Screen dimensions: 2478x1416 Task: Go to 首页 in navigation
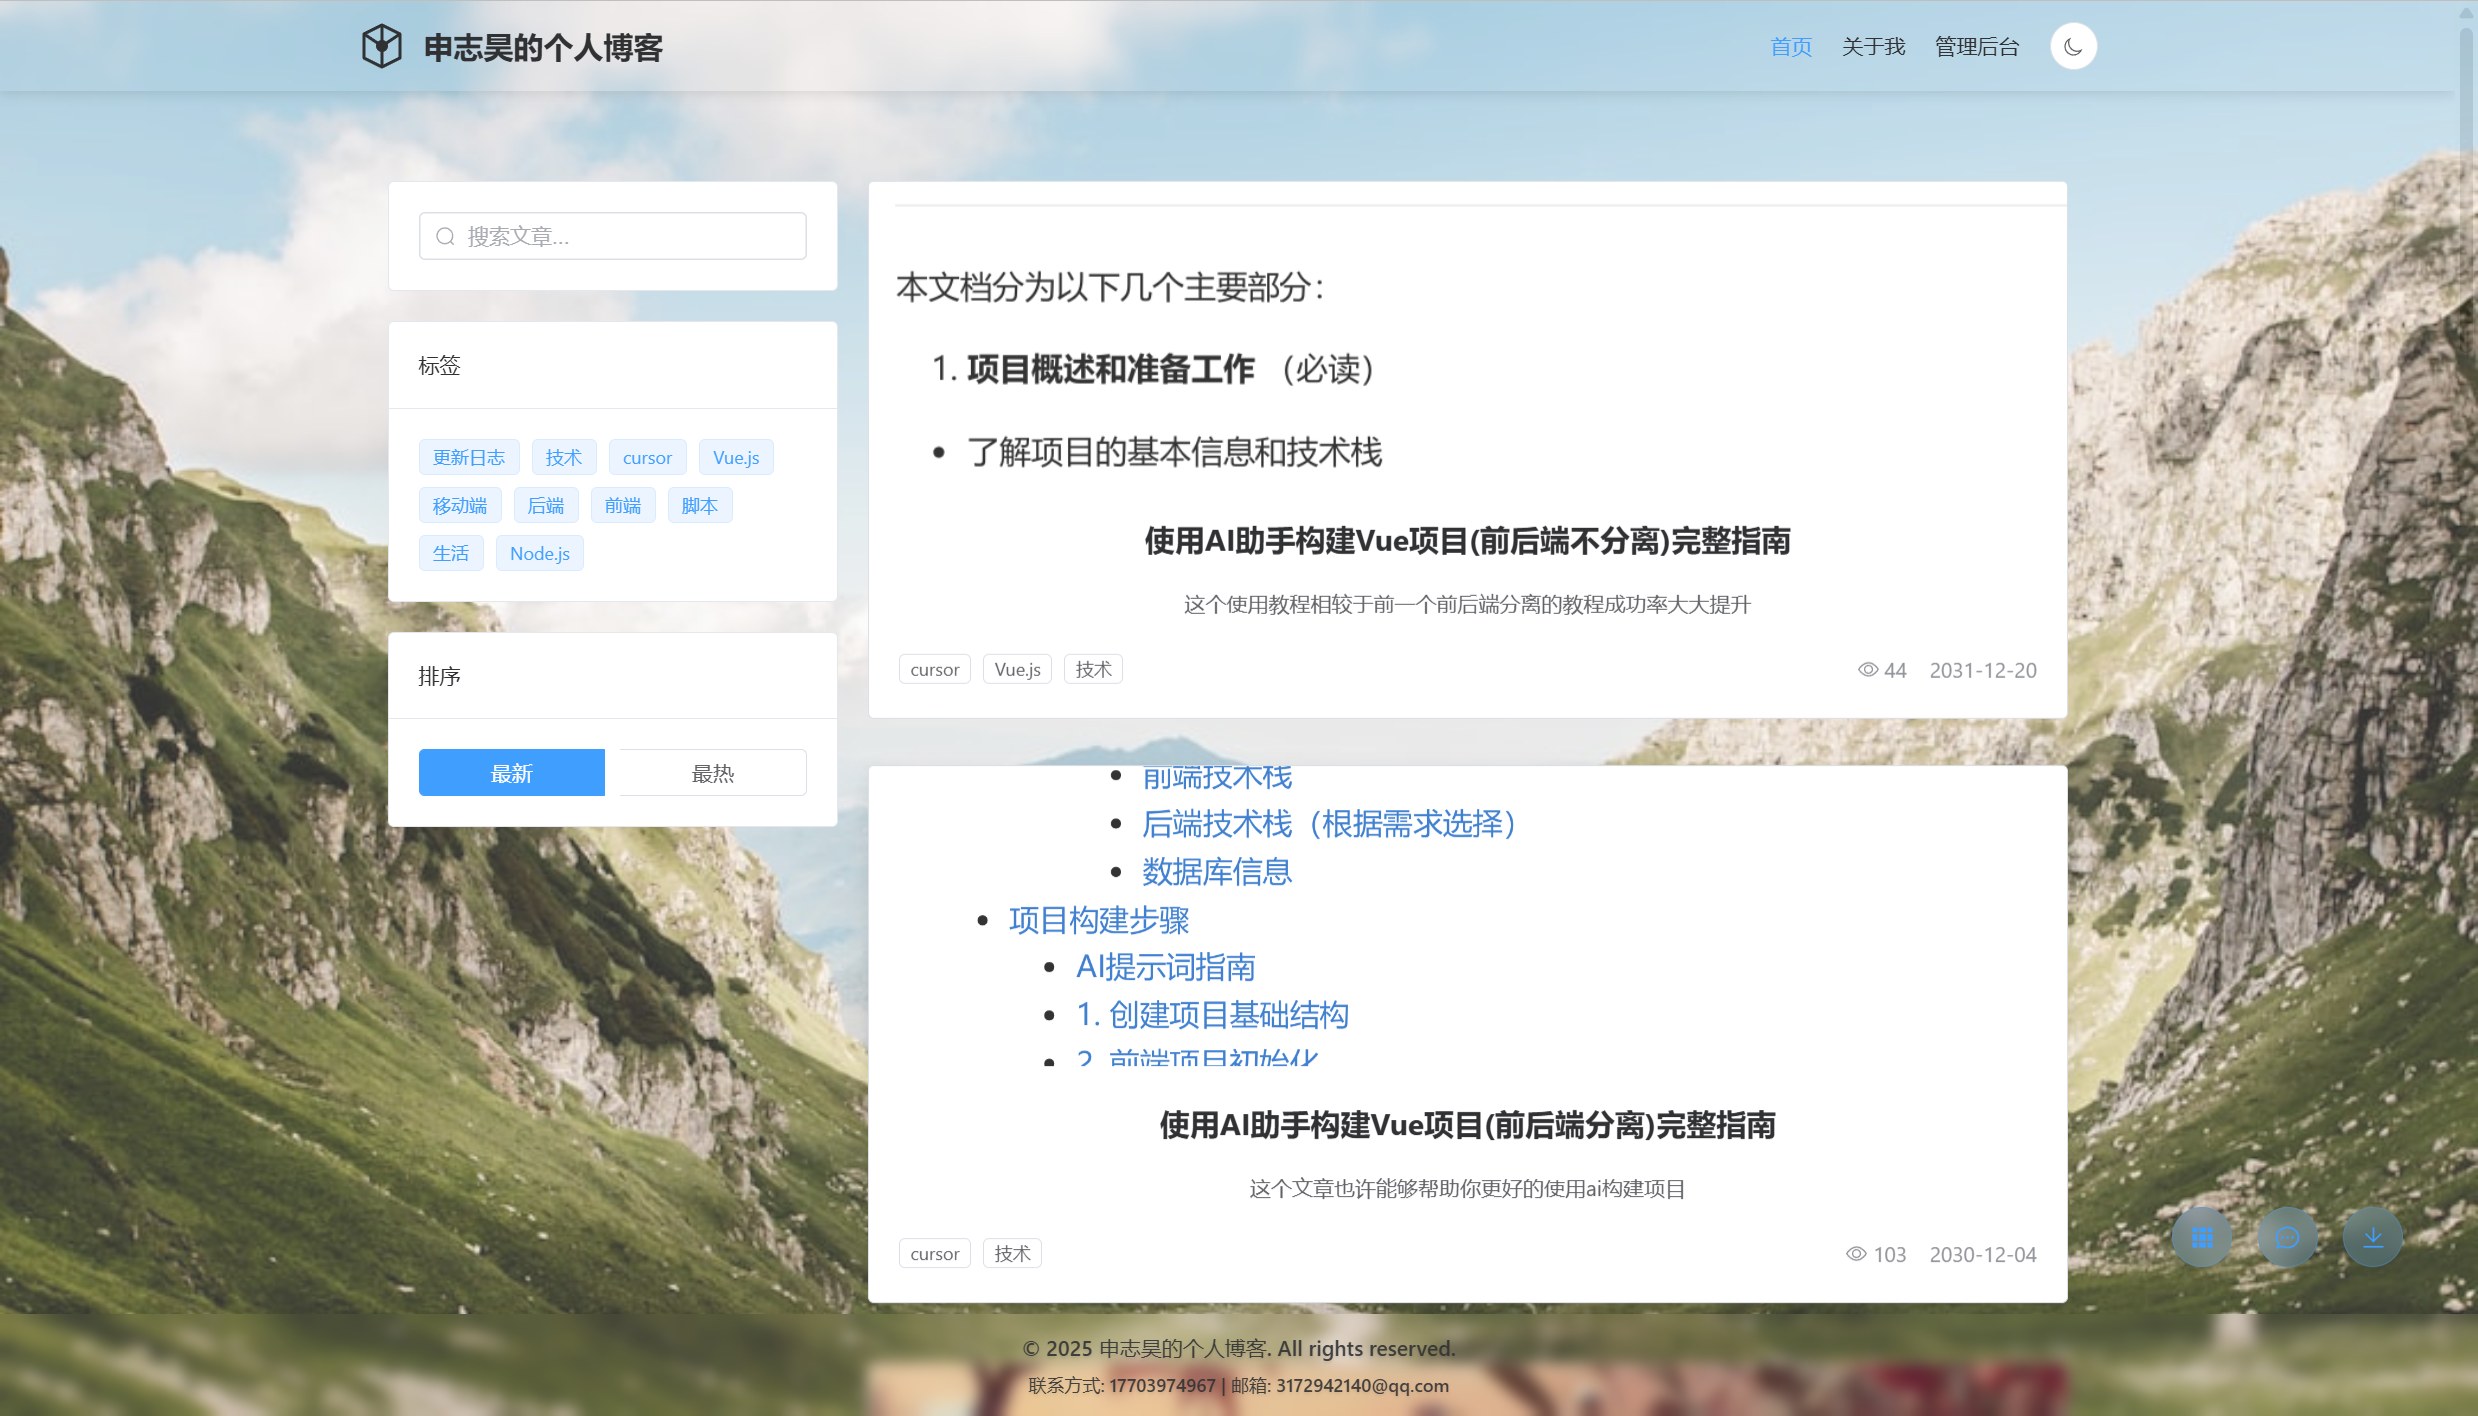click(1790, 47)
